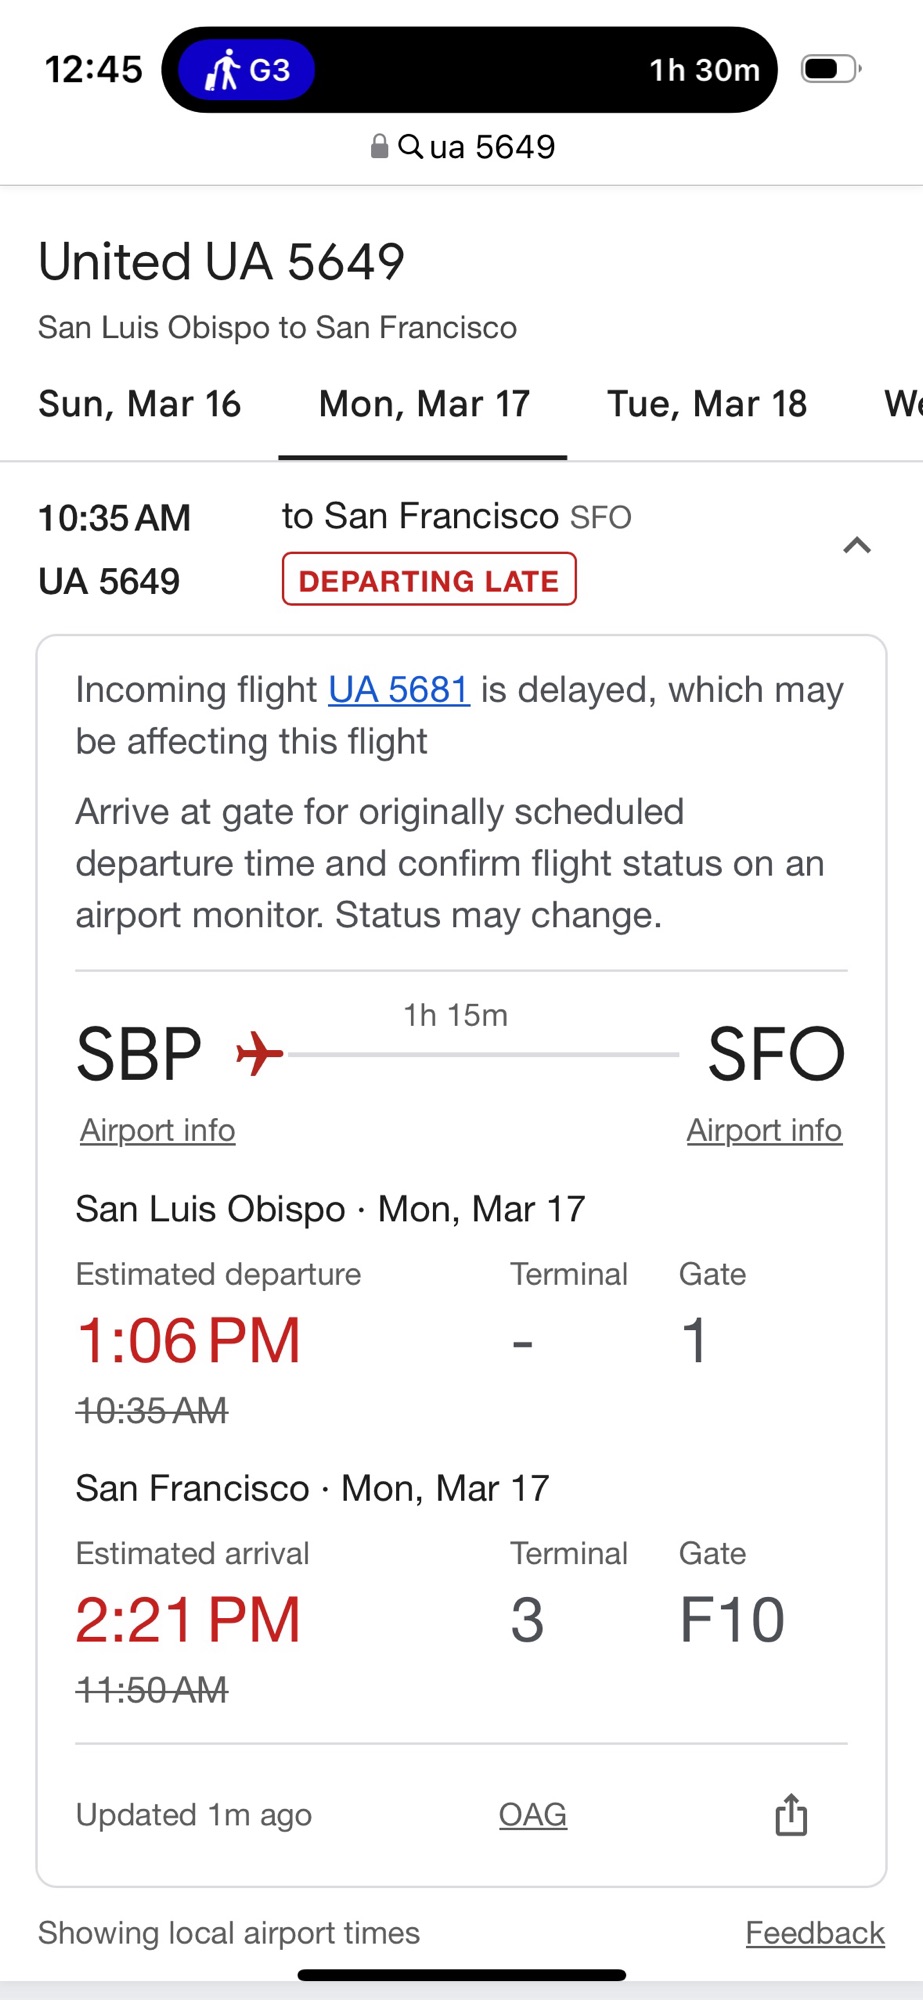923x2000 pixels.
Task: Tap the battery status icon
Action: point(830,69)
